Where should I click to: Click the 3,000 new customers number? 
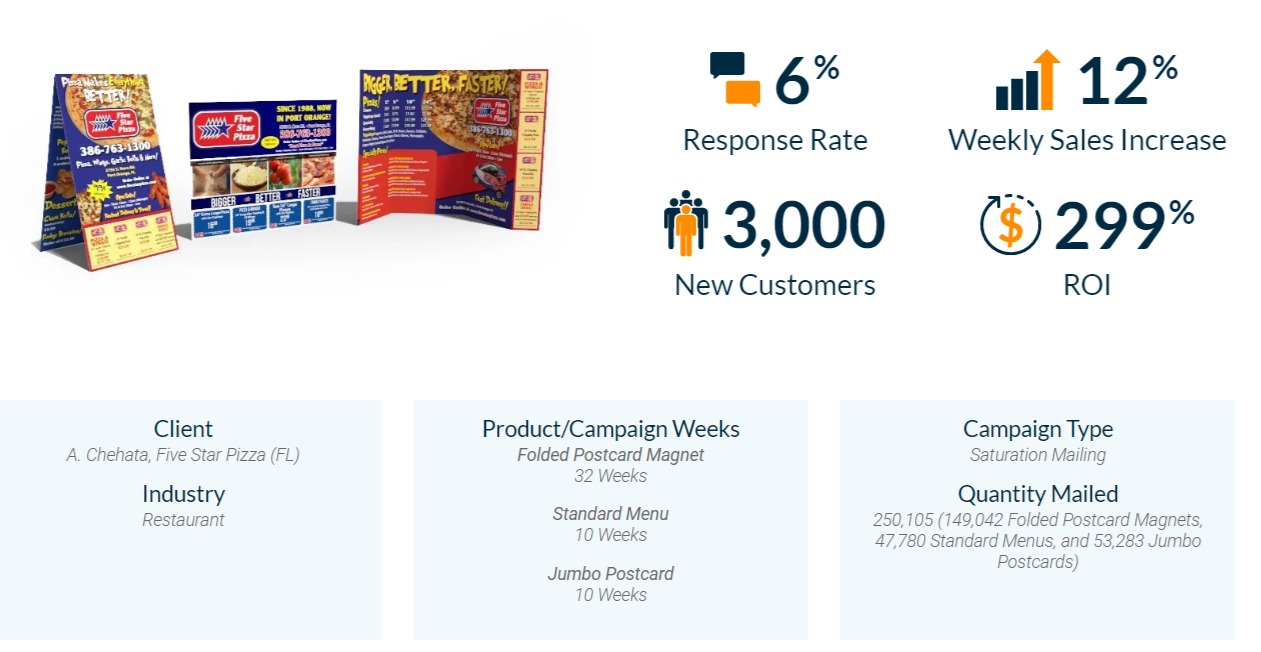(804, 224)
